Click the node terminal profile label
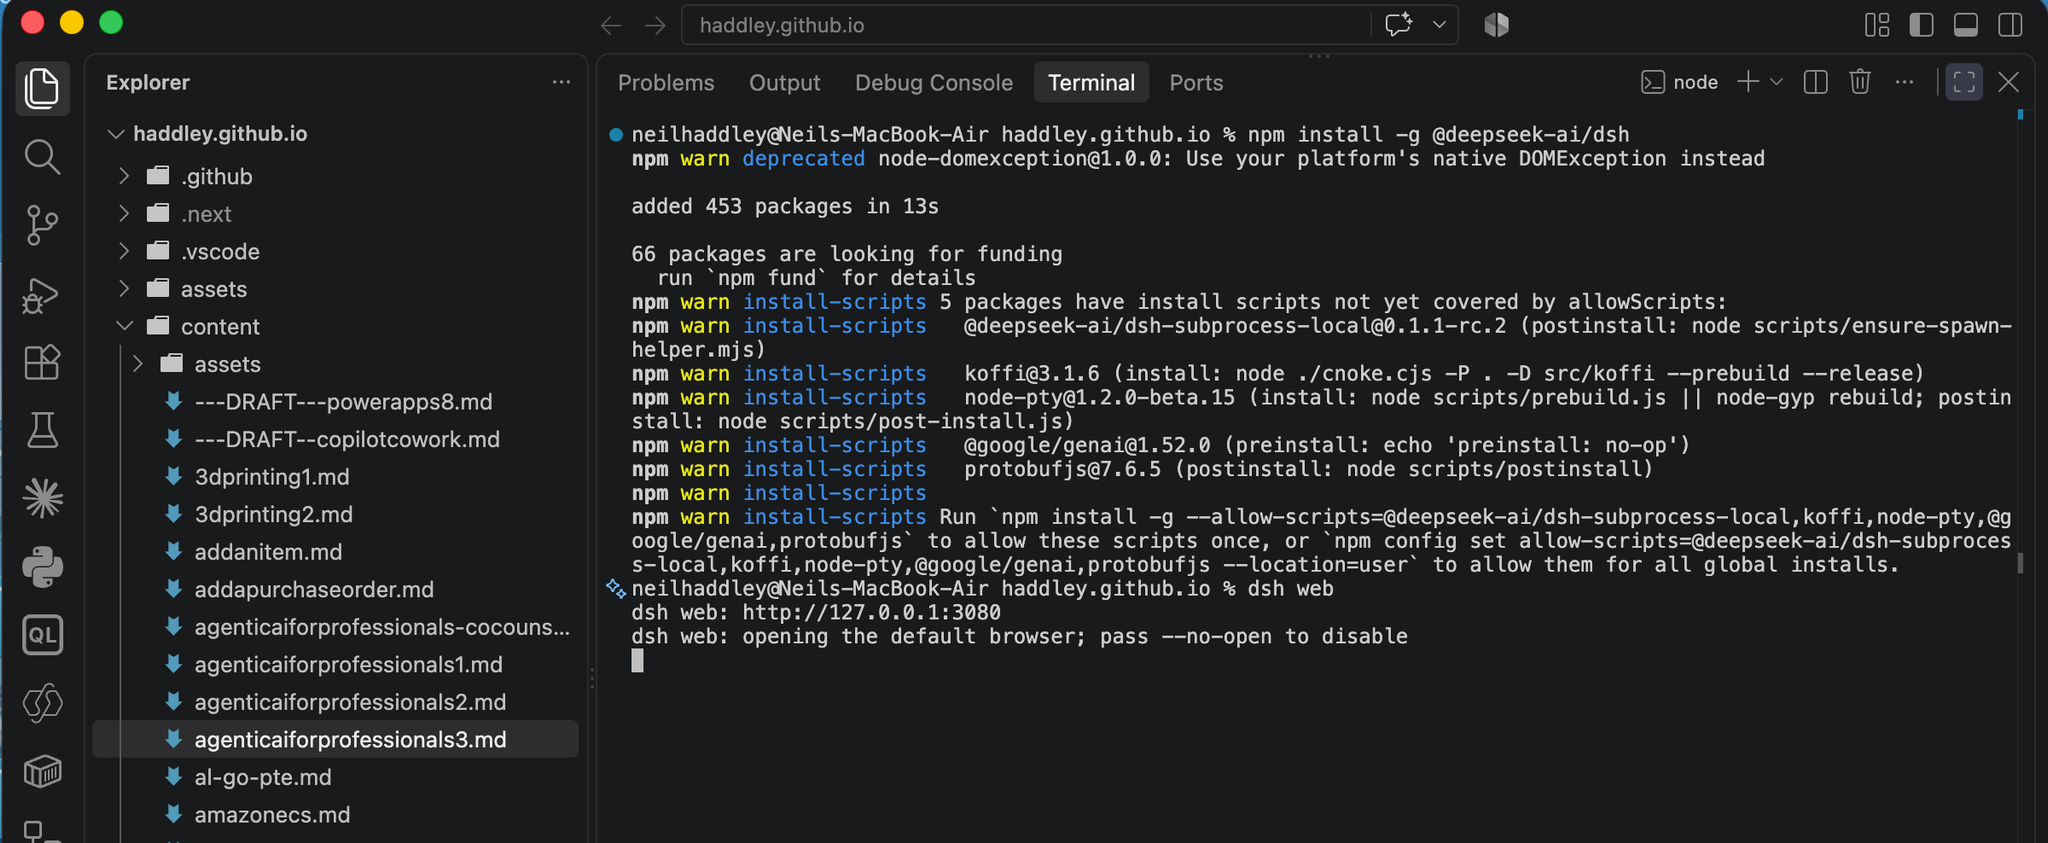Screen dimensions: 2048x843 [x=1680, y=82]
